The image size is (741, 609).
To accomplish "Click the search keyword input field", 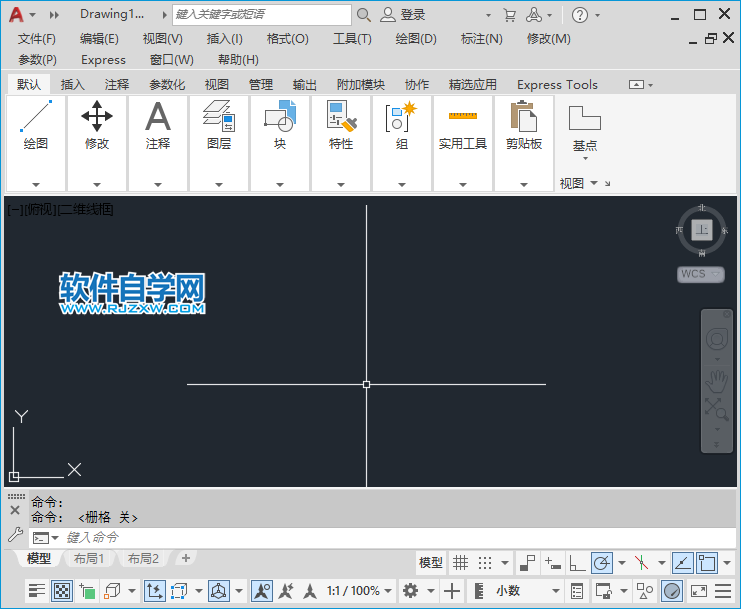I will tap(262, 15).
